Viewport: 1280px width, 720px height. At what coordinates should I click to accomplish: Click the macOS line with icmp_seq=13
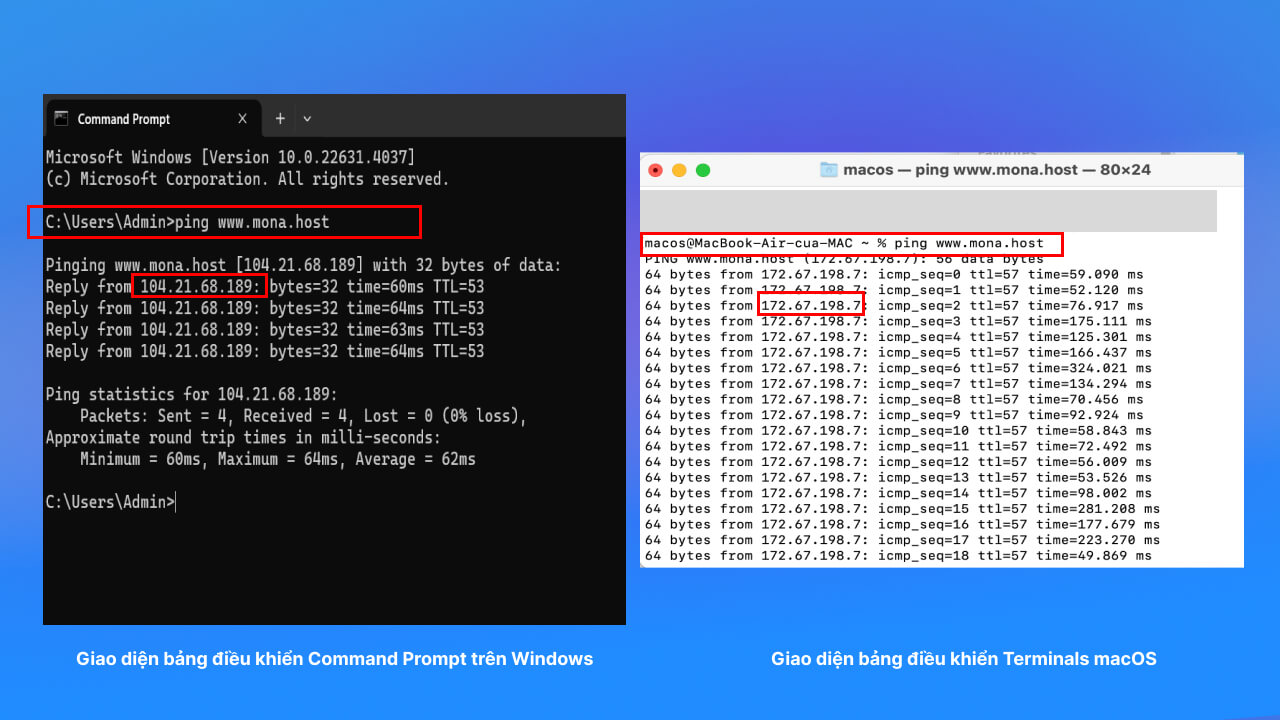[898, 477]
